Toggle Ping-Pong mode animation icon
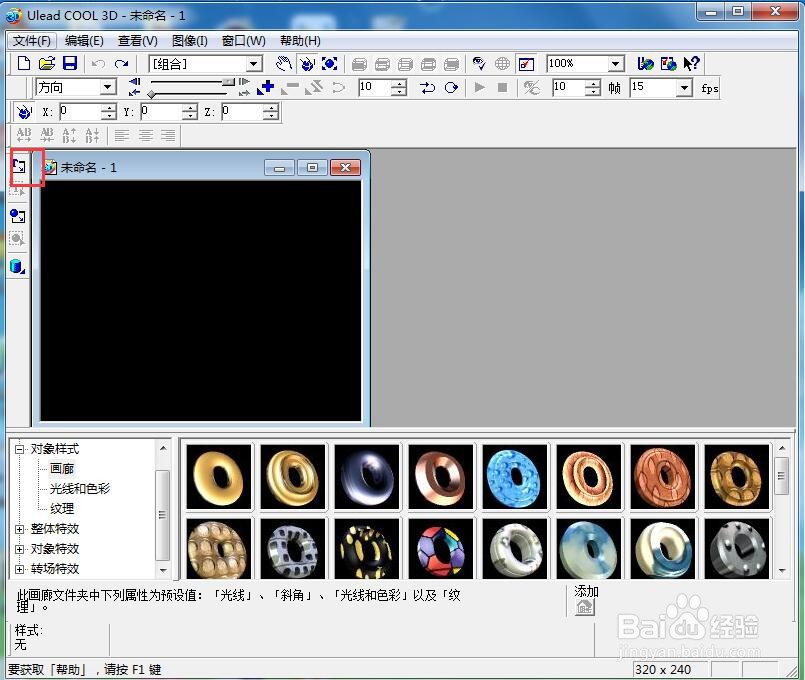The height and width of the screenshot is (680, 805). [427, 88]
